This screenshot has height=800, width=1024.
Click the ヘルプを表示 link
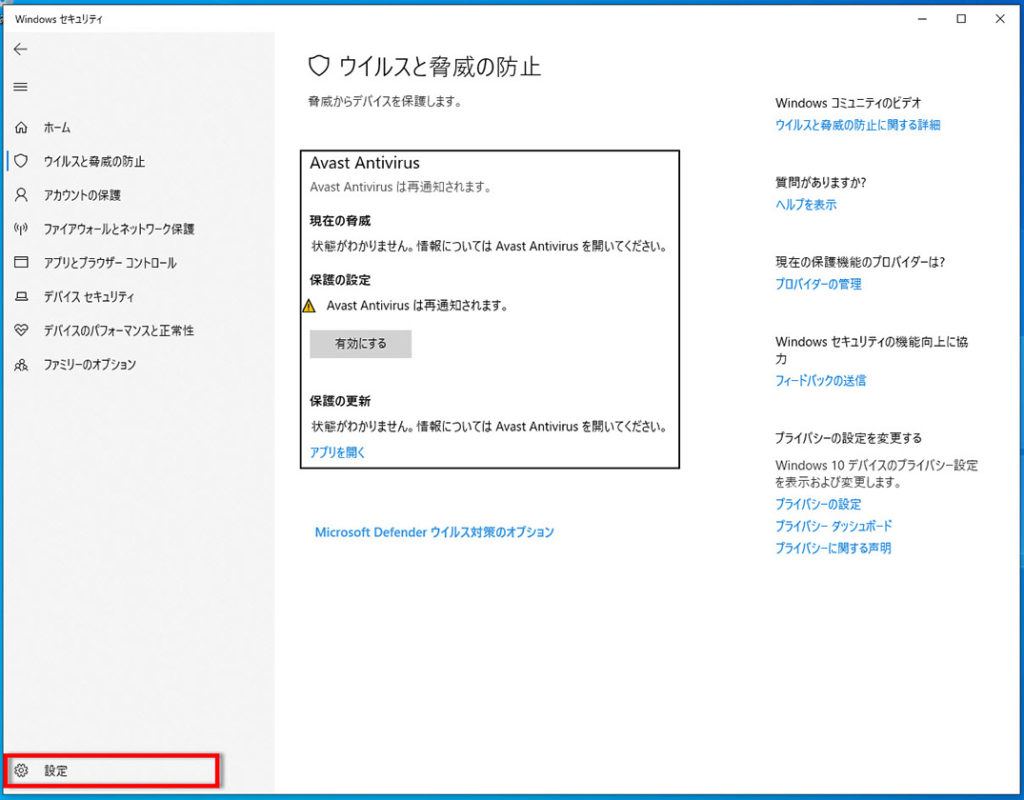pyautogui.click(x=806, y=204)
